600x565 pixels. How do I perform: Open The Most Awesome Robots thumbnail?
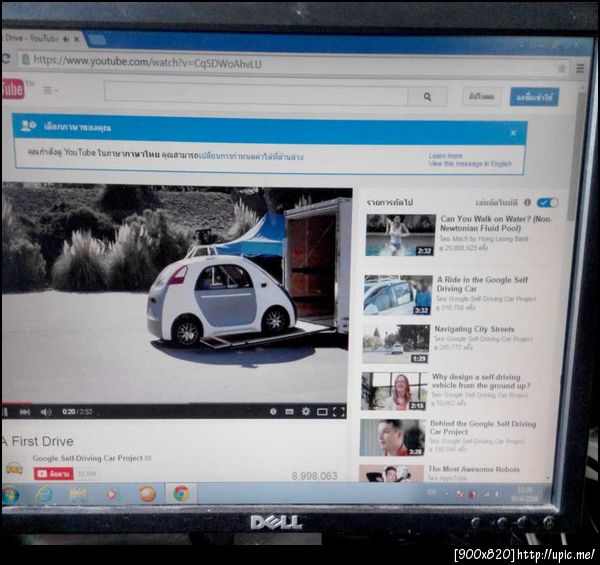391,473
